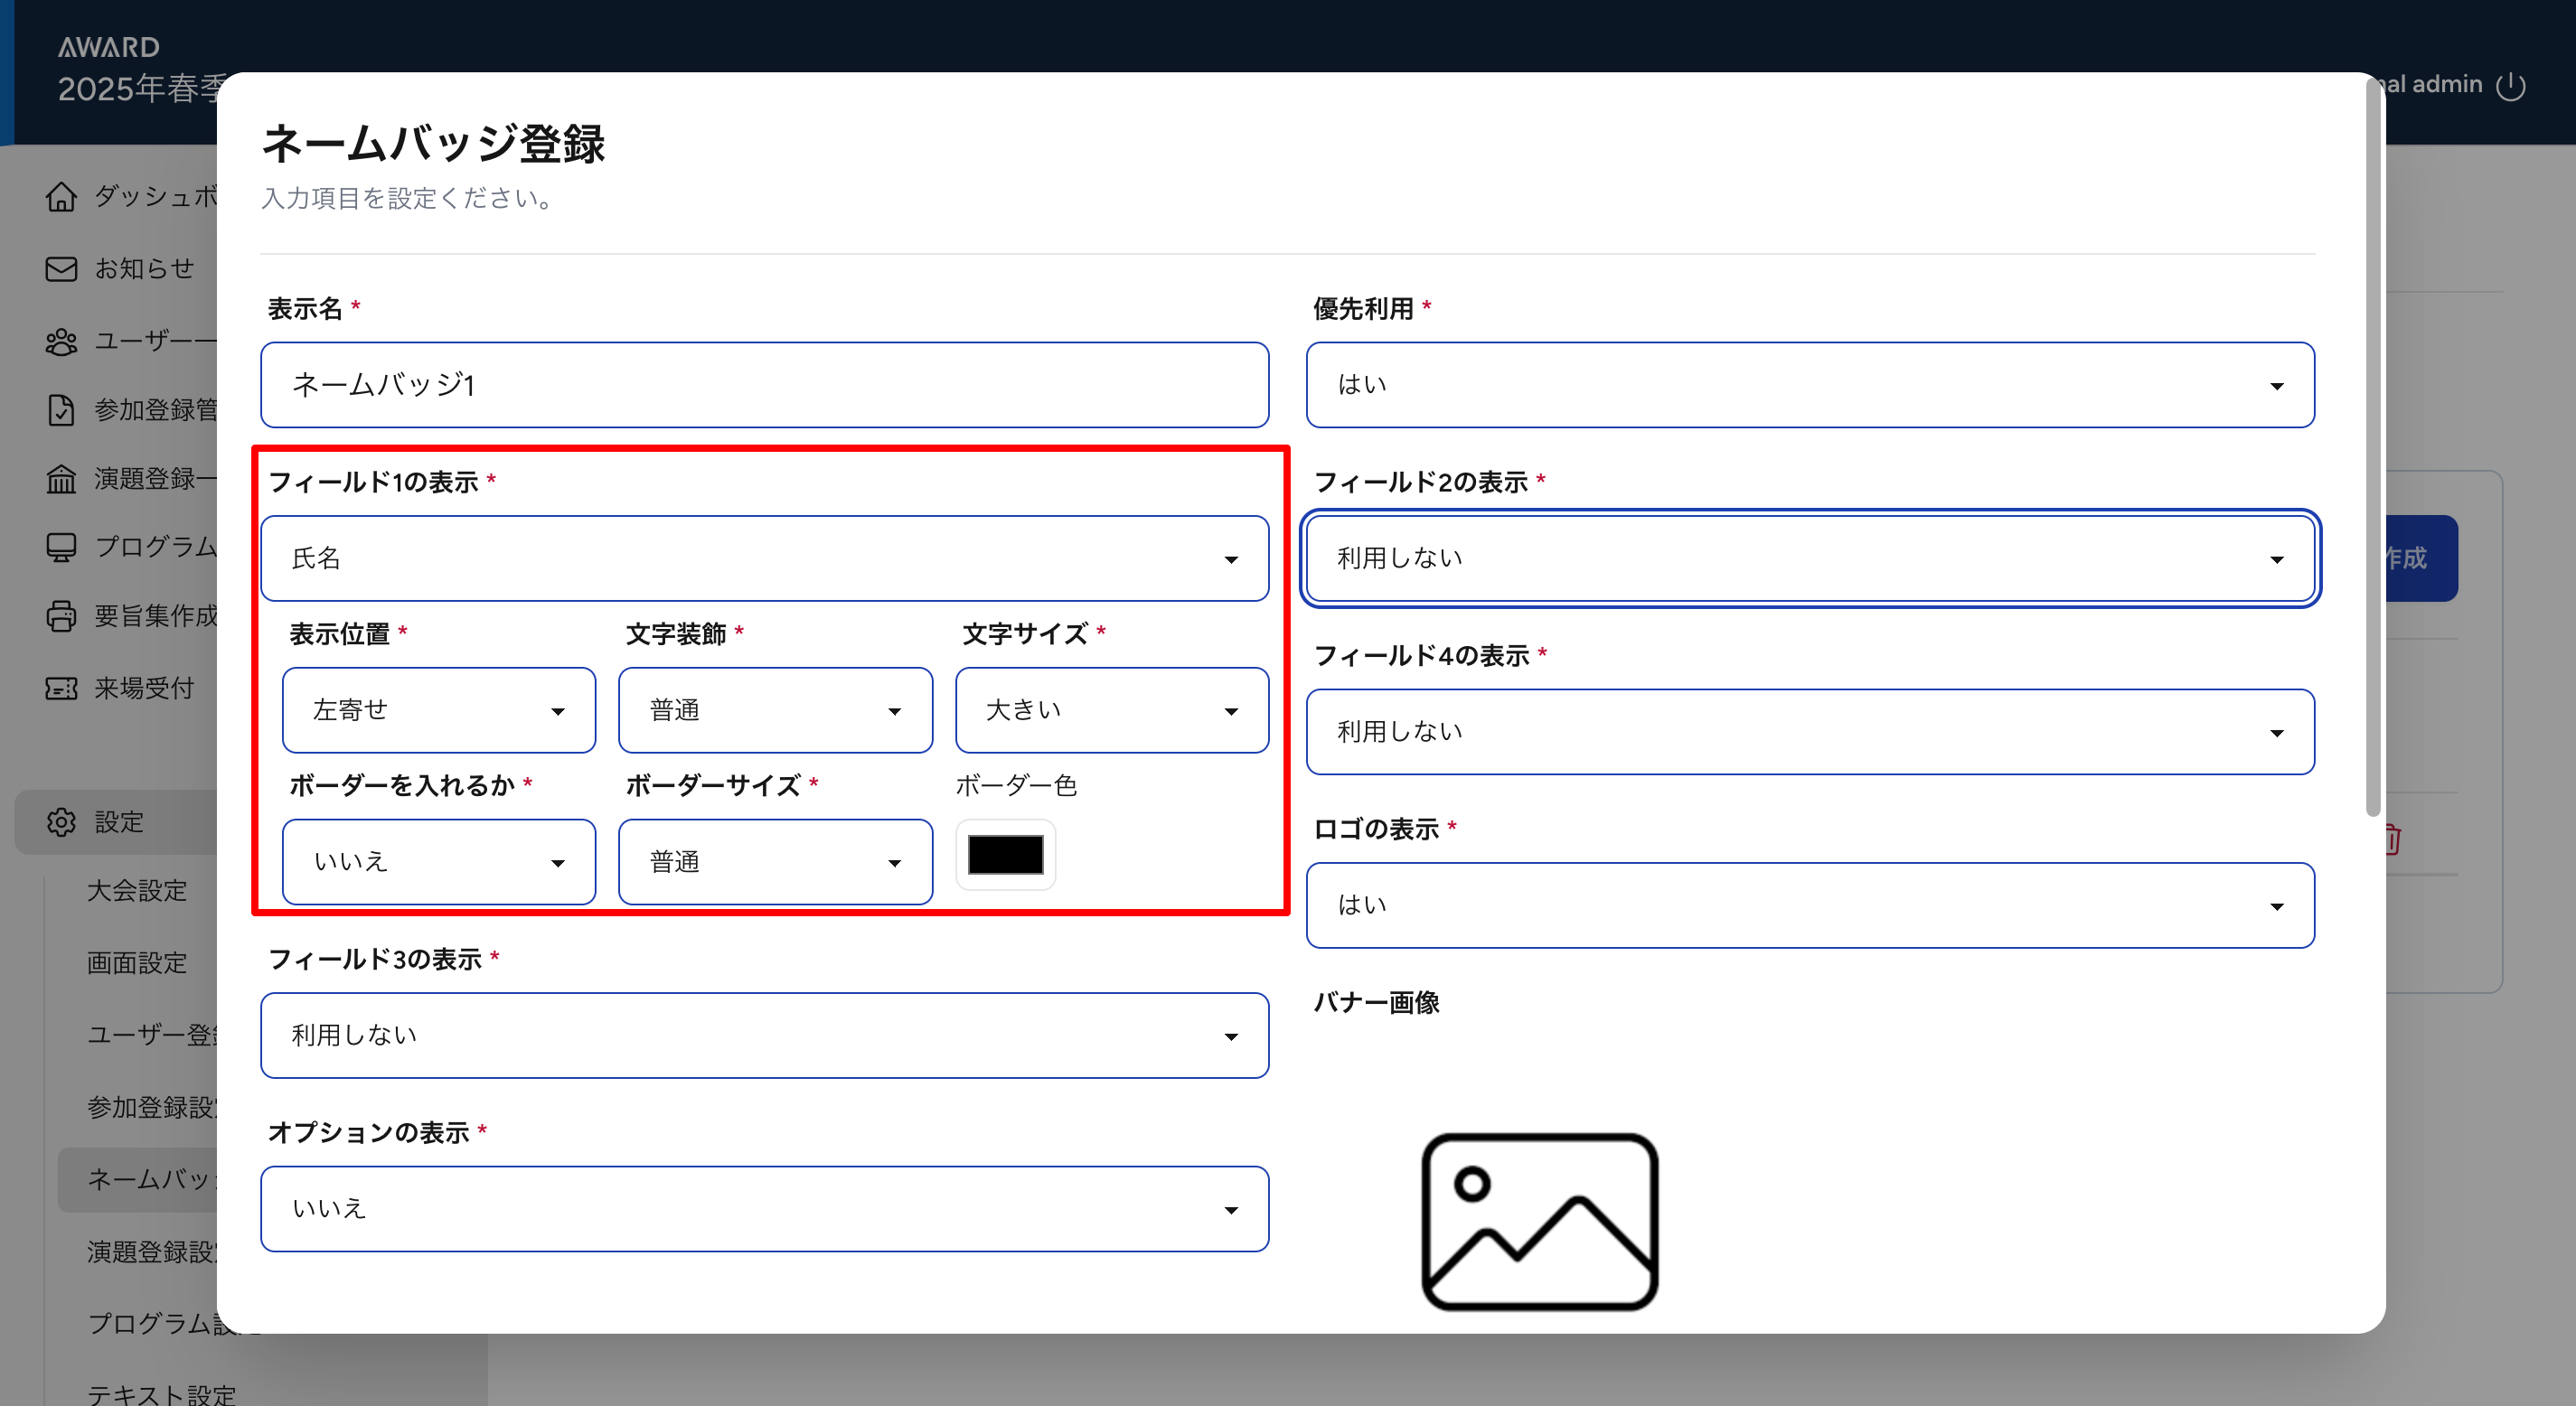
Task: Click the banner image placeholder
Action: click(1539, 1221)
